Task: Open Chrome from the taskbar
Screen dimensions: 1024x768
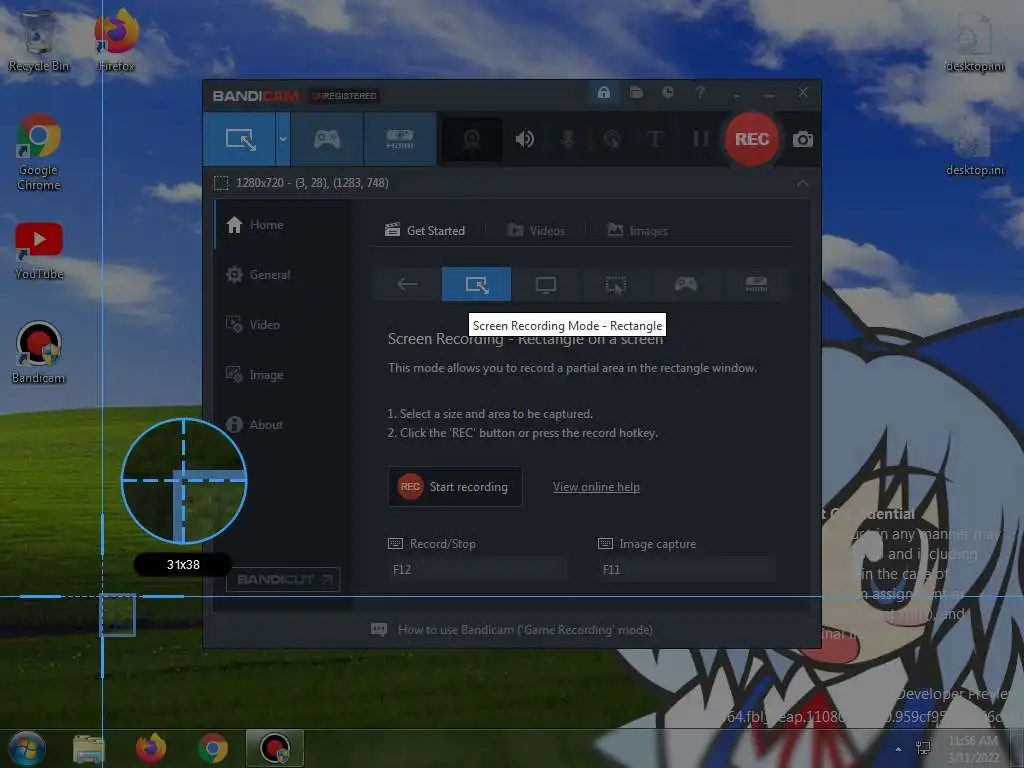Action: (x=213, y=748)
